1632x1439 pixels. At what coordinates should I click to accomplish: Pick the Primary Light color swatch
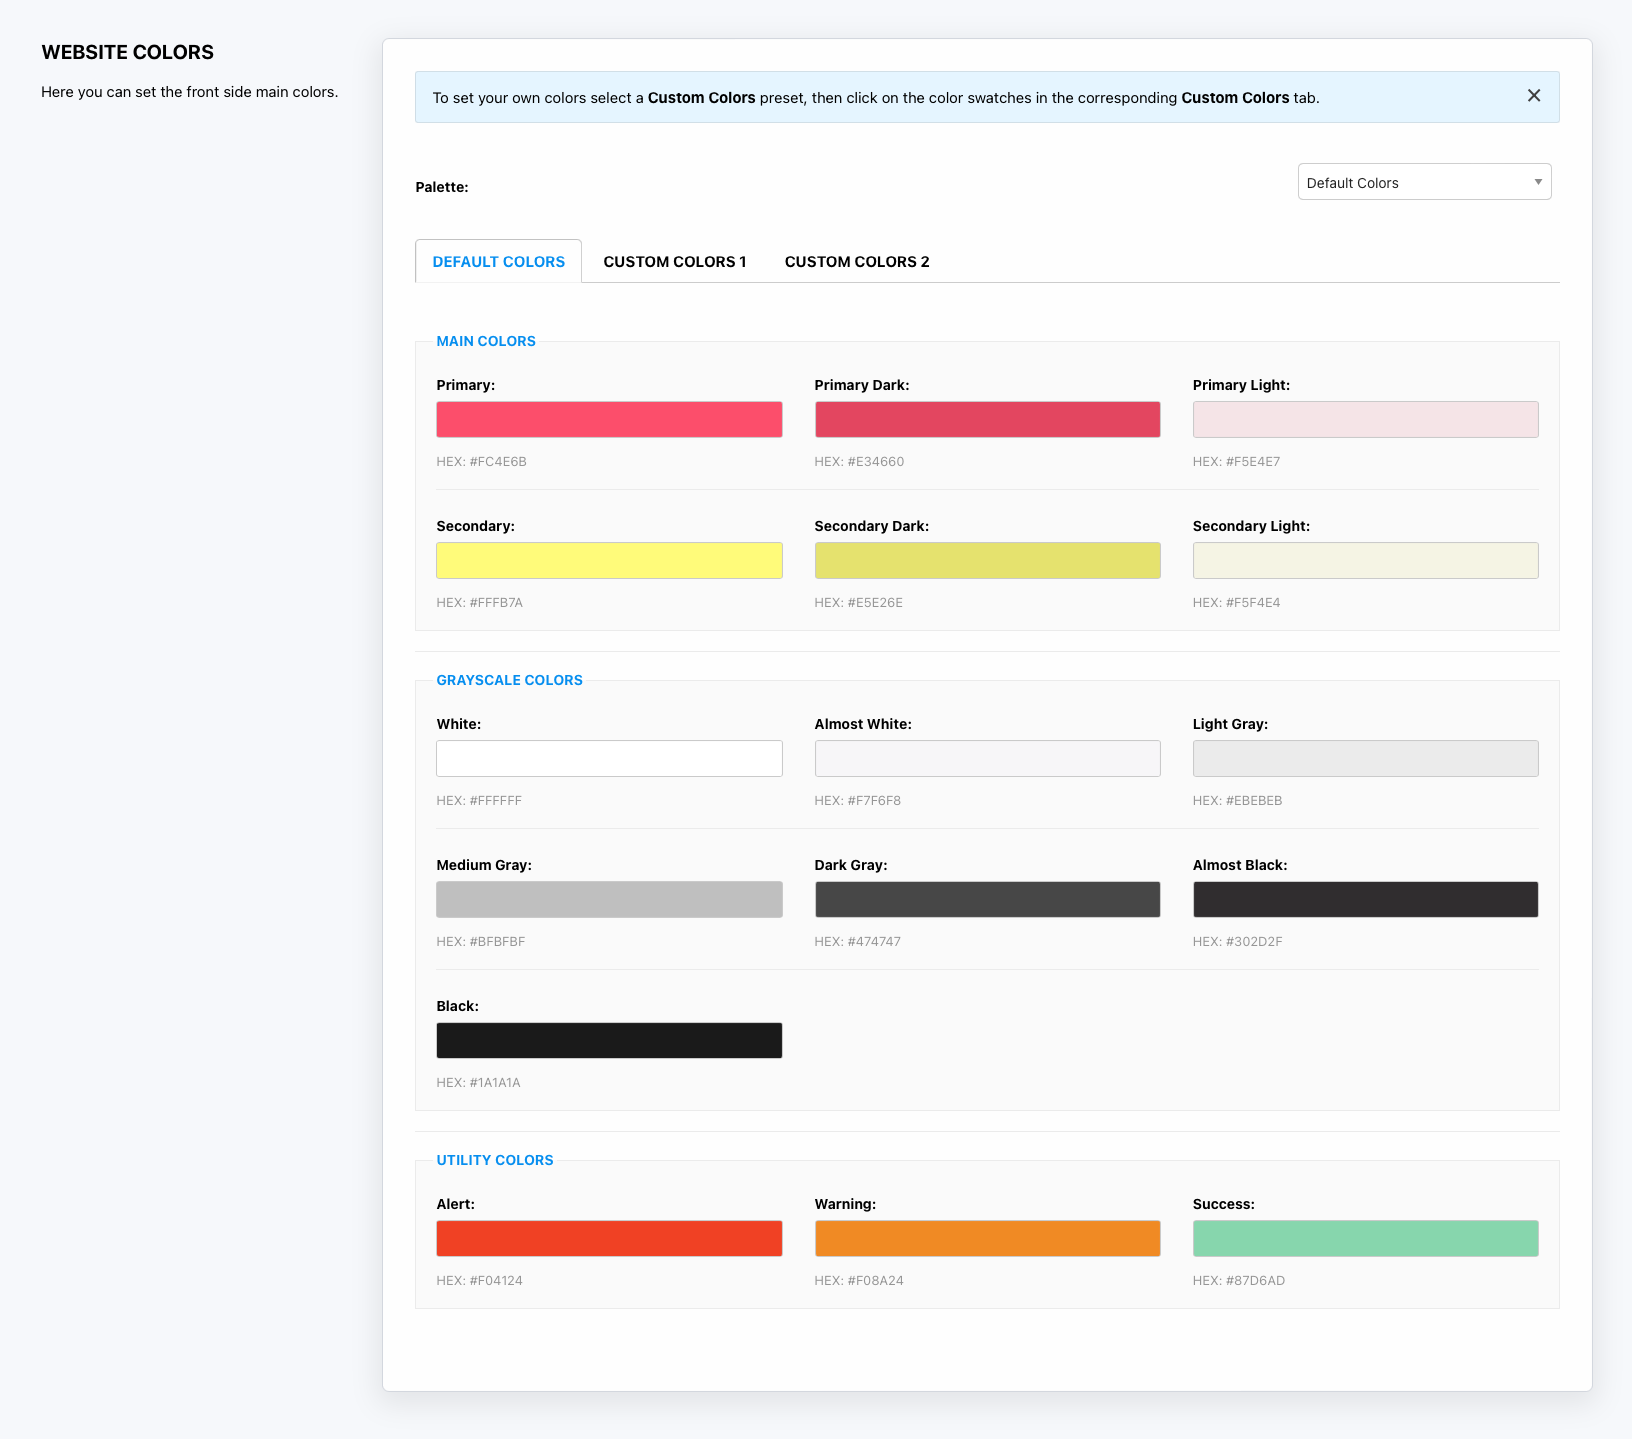pos(1365,420)
